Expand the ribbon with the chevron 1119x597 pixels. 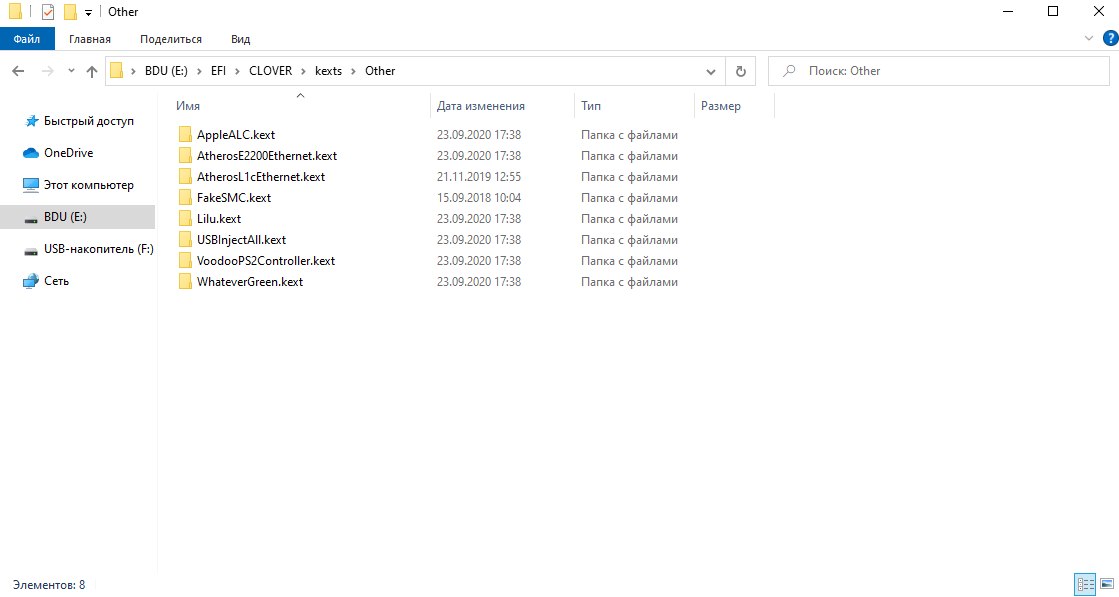(x=1089, y=39)
